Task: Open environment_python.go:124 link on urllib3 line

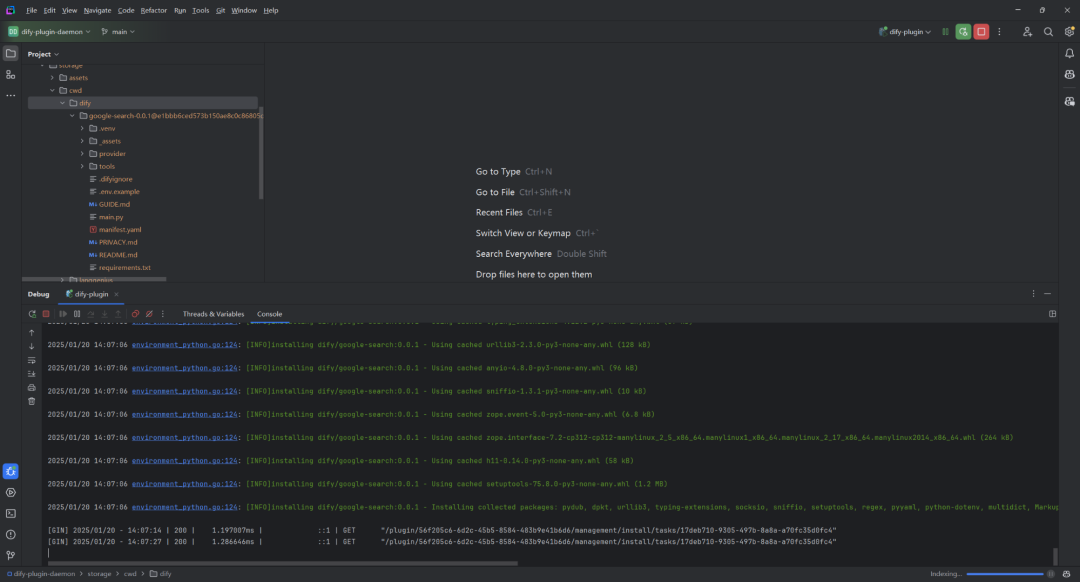Action: tap(185, 344)
